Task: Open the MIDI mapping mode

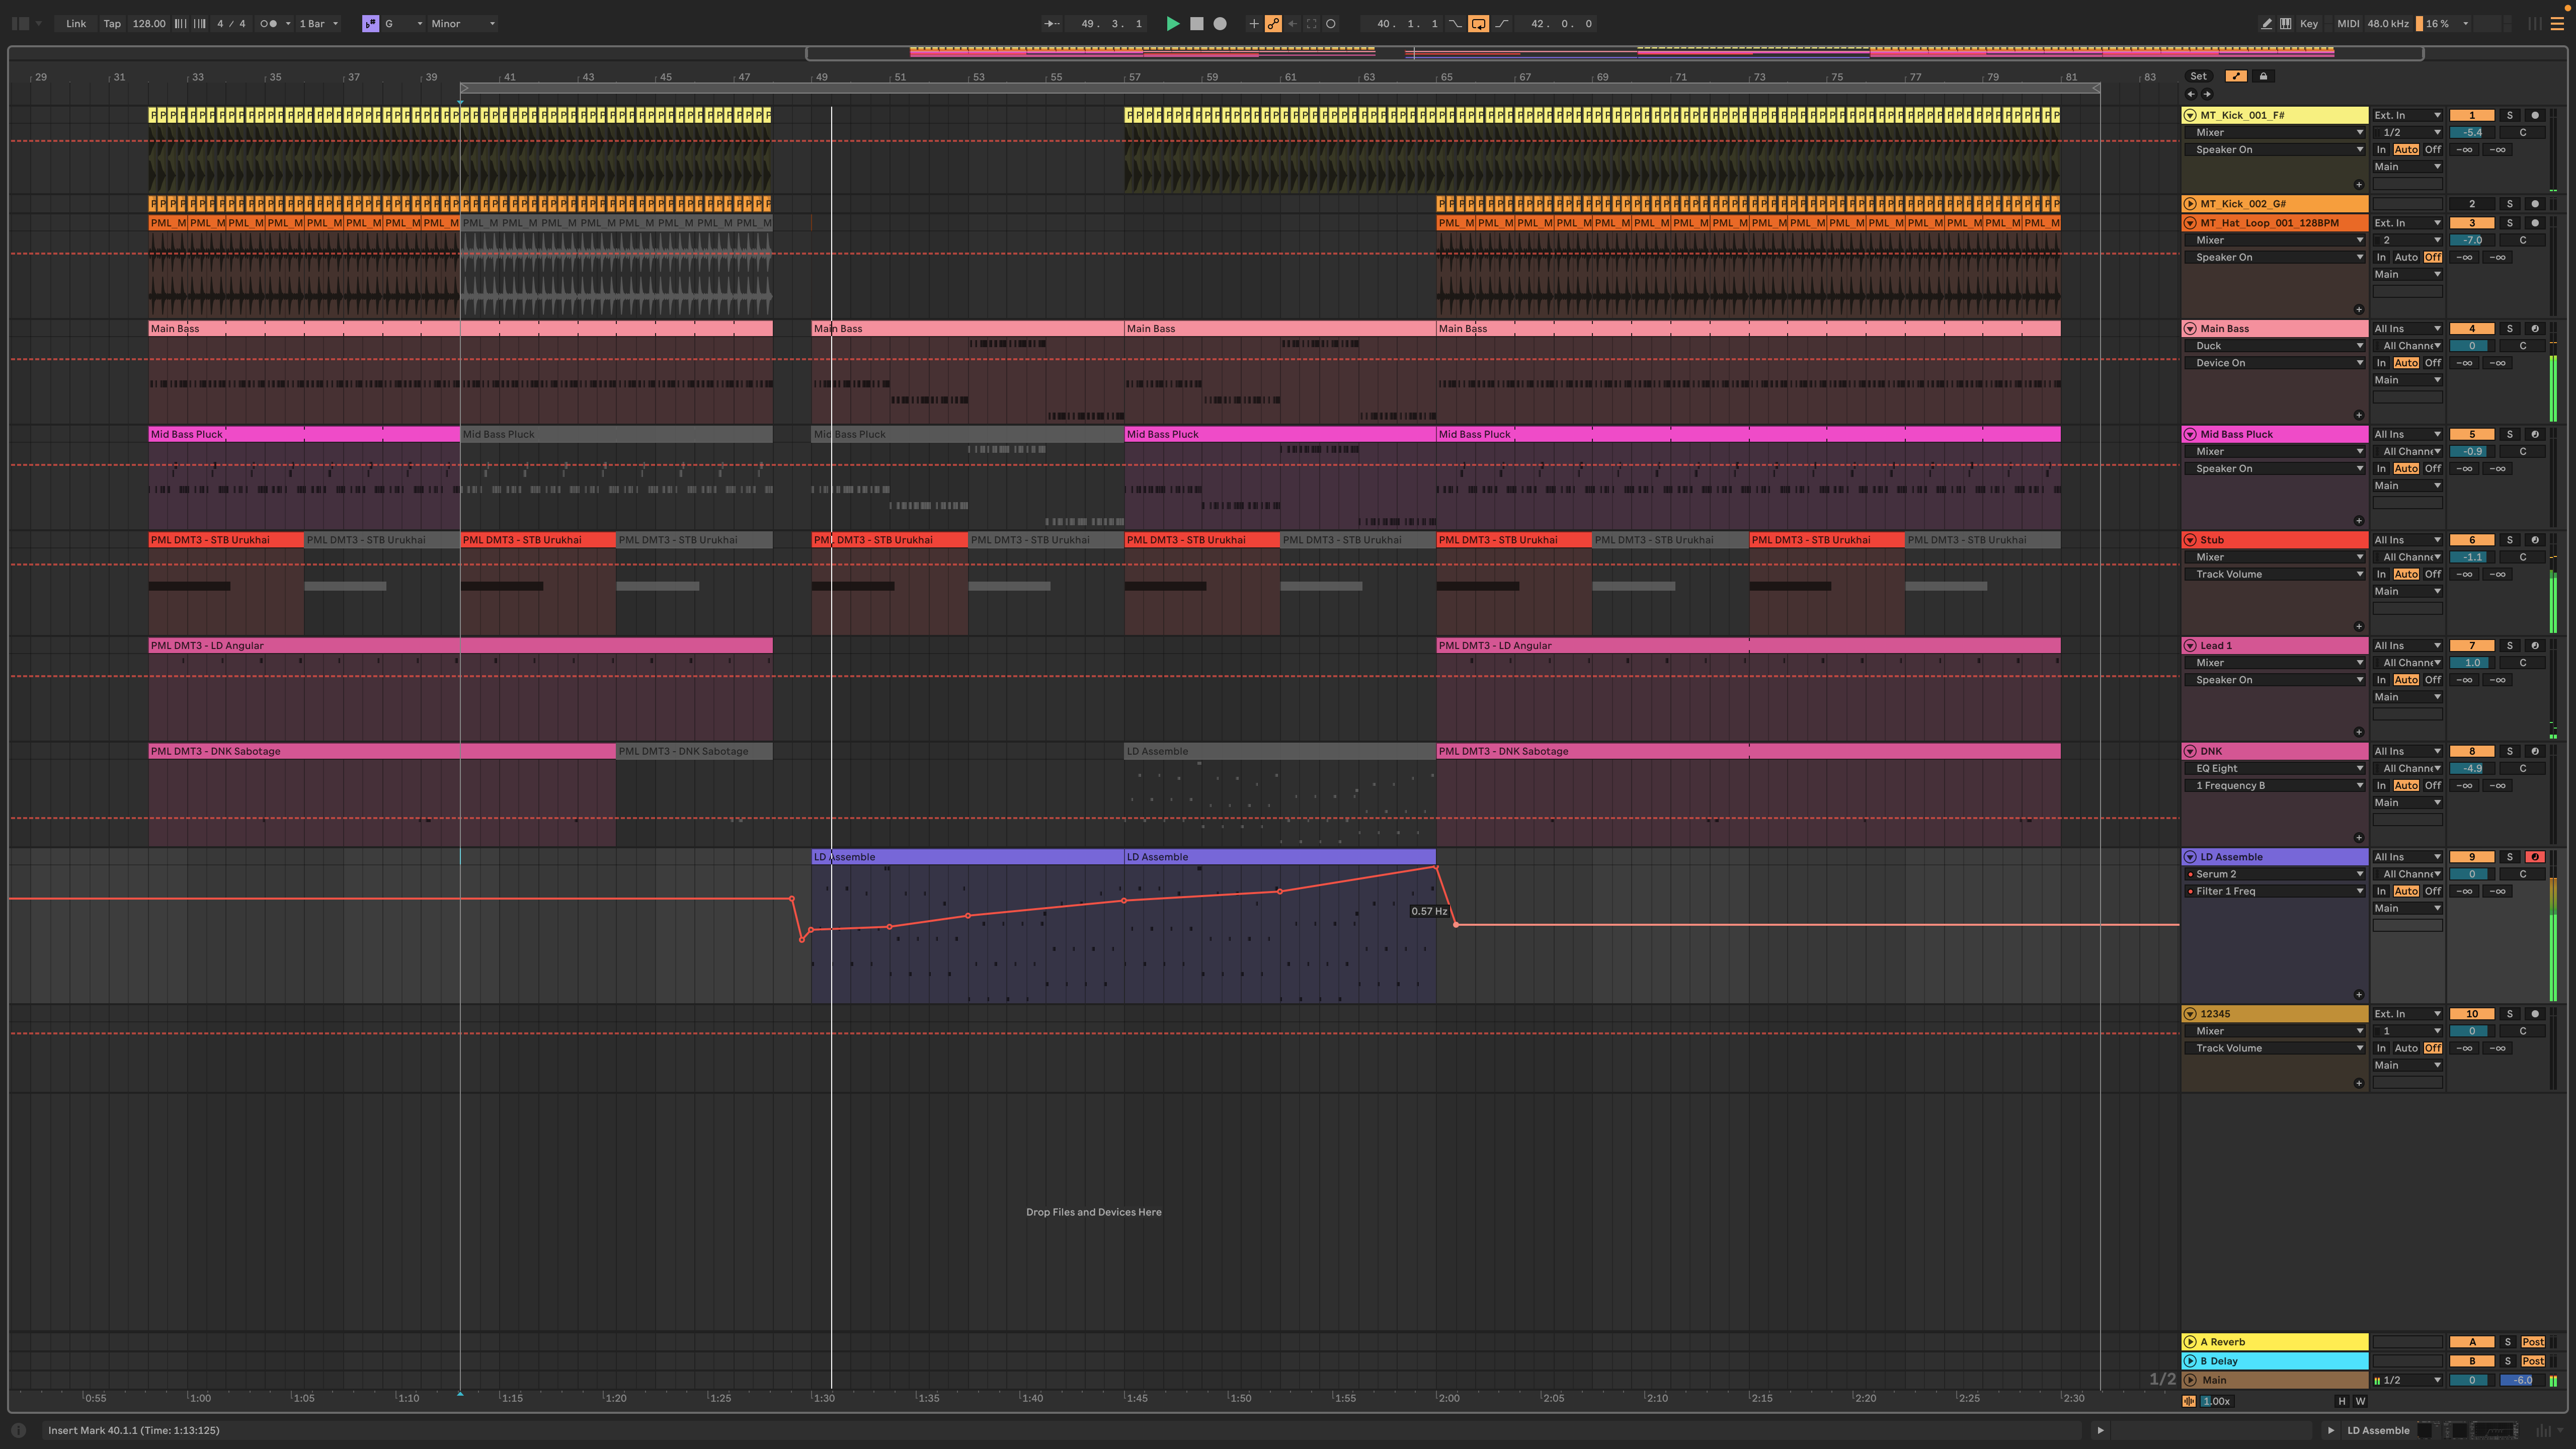Action: tap(2347, 23)
